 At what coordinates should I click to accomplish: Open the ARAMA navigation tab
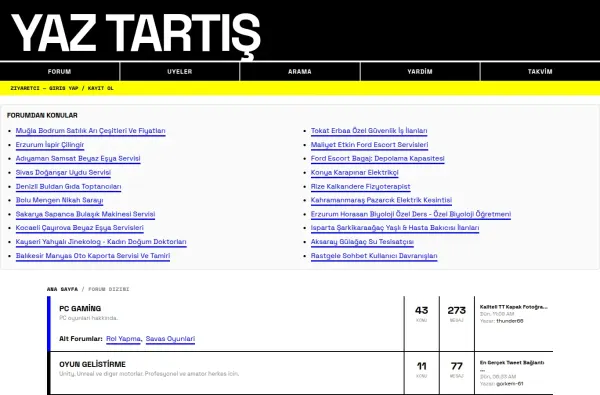click(x=300, y=72)
